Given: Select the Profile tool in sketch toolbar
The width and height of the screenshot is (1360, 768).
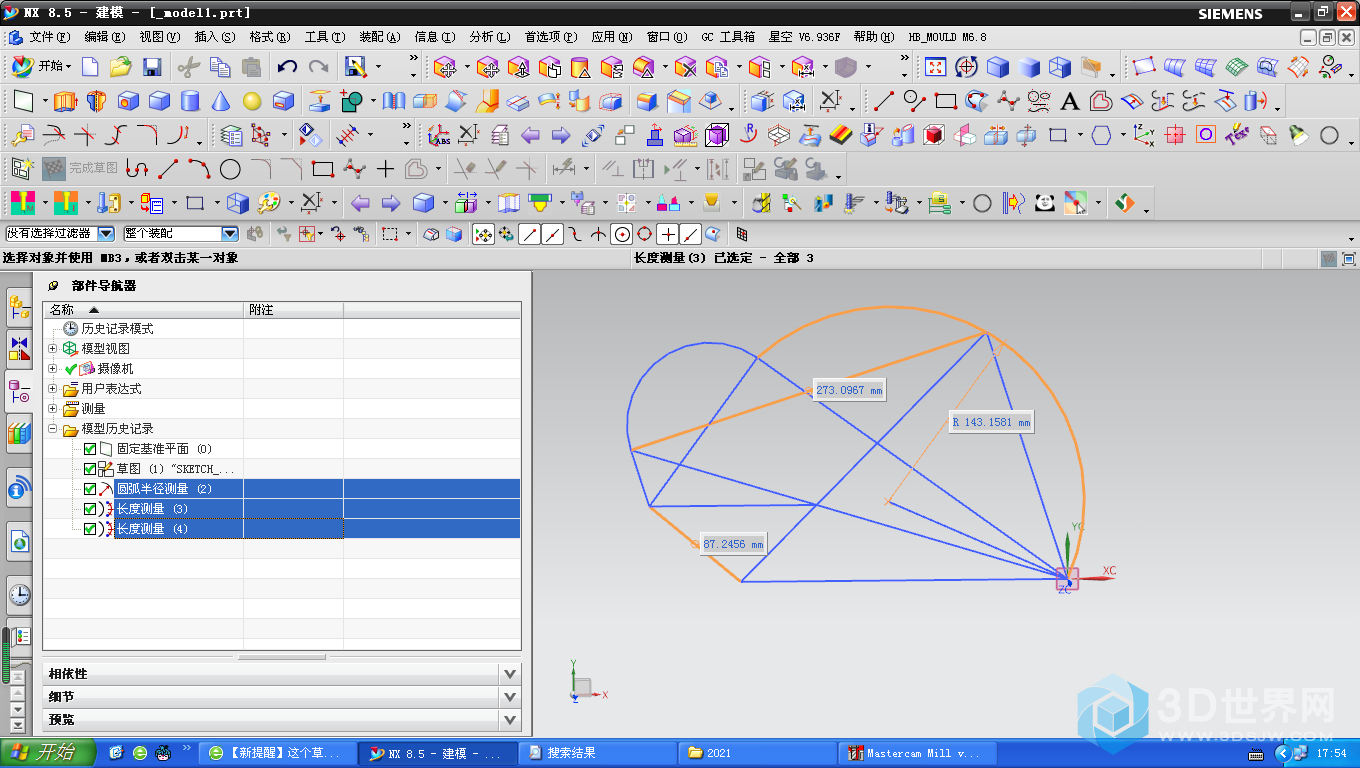Looking at the screenshot, I should pyautogui.click(x=137, y=169).
